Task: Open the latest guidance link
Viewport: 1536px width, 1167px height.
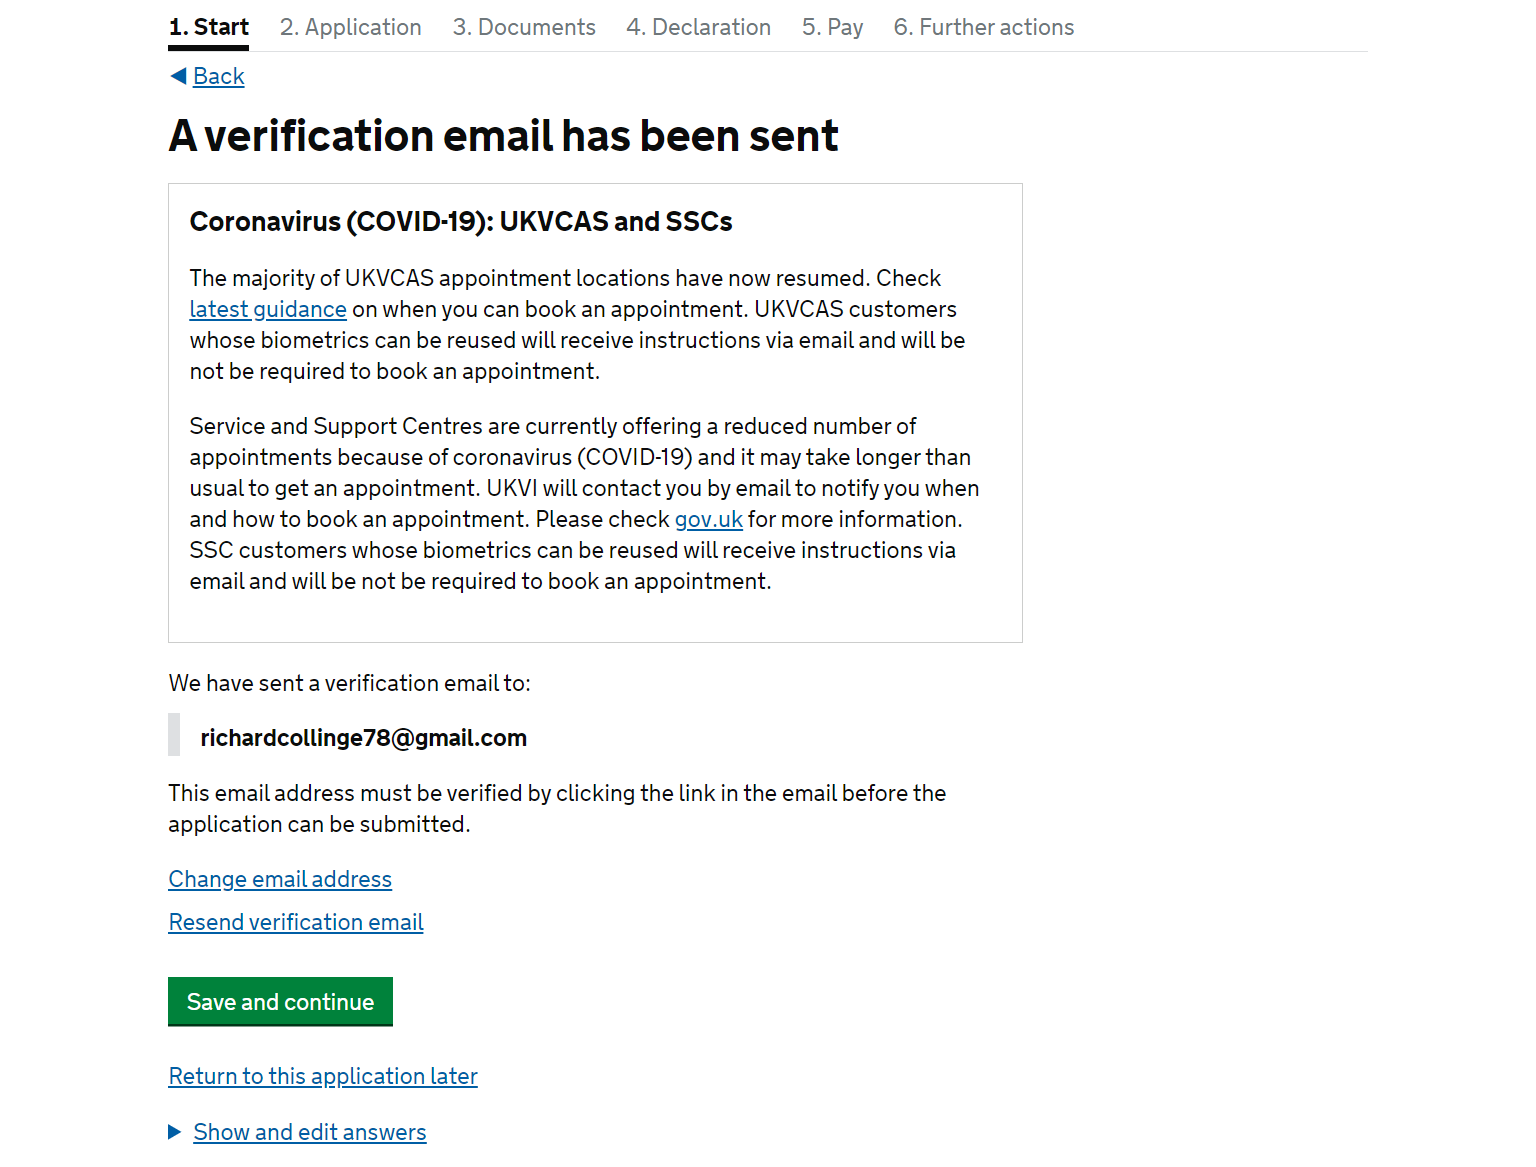Action: (268, 309)
